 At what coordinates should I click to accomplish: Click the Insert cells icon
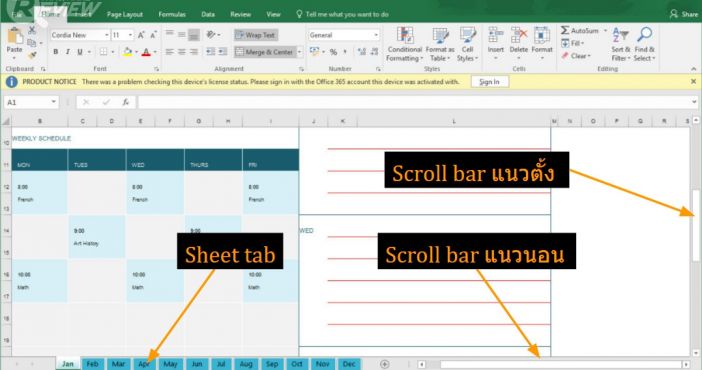496,35
